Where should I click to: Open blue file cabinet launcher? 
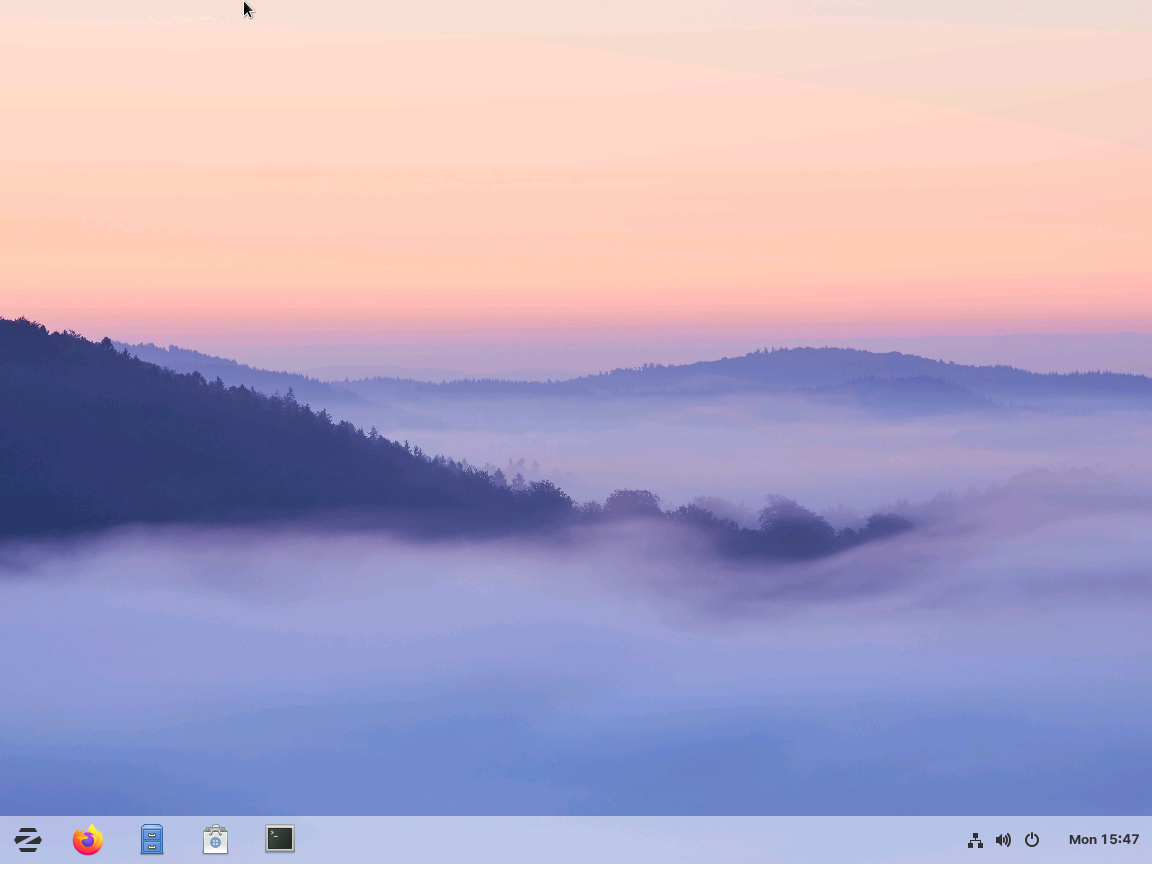pos(152,840)
